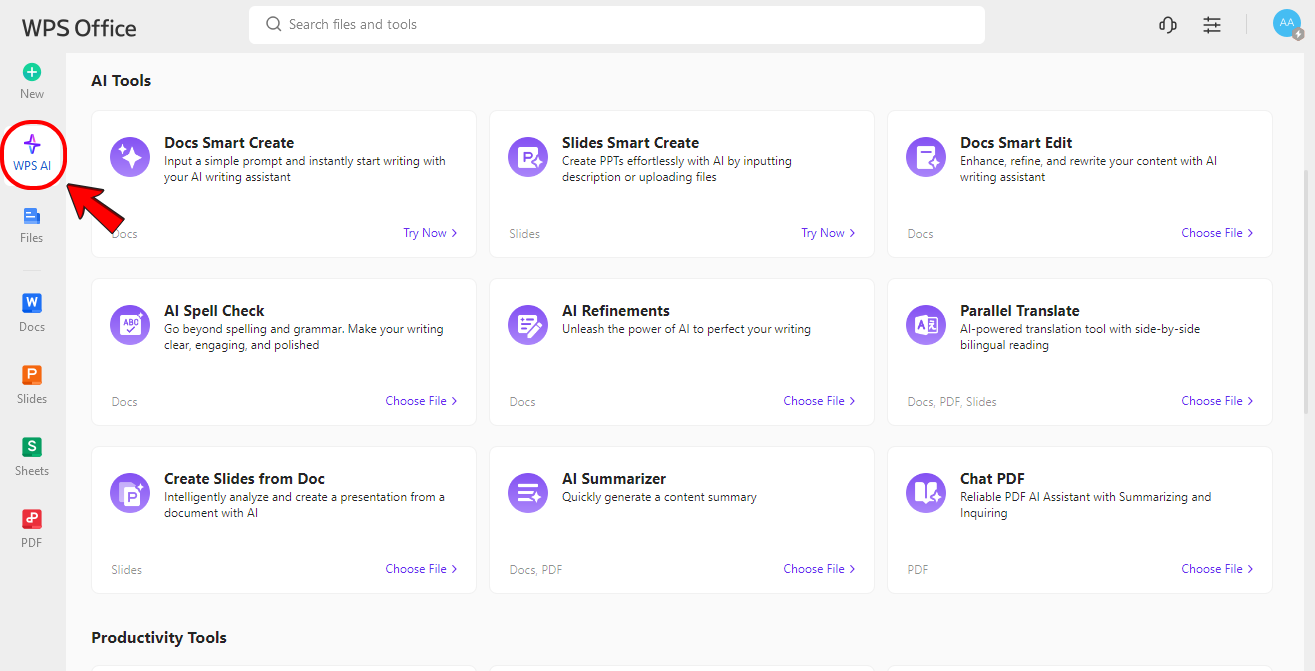Click Try Now for Docs Smart Create
This screenshot has height=671, width=1315.
pyautogui.click(x=430, y=233)
